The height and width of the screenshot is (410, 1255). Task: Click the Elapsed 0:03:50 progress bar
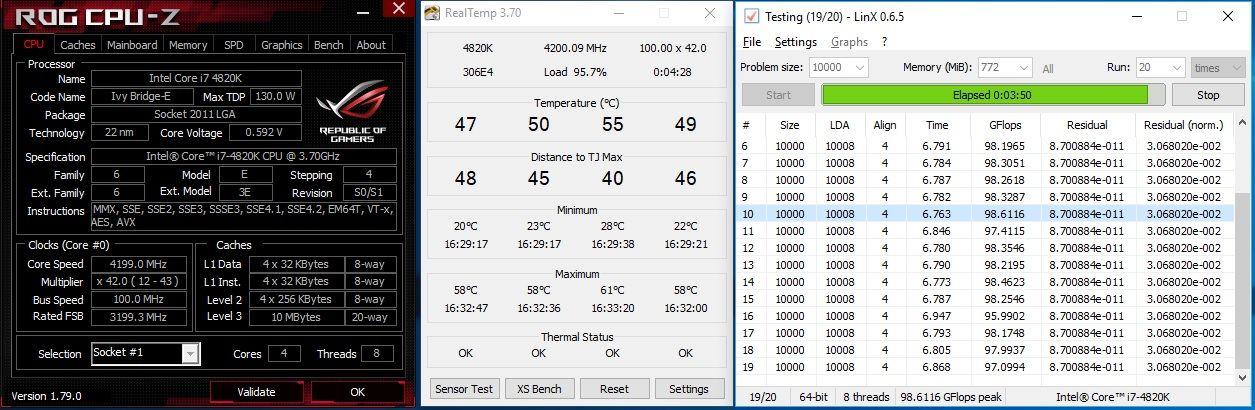(993, 95)
